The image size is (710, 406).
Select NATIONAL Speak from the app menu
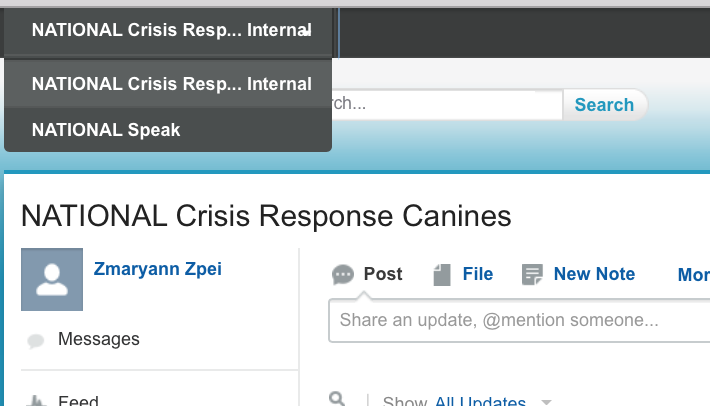pos(106,130)
